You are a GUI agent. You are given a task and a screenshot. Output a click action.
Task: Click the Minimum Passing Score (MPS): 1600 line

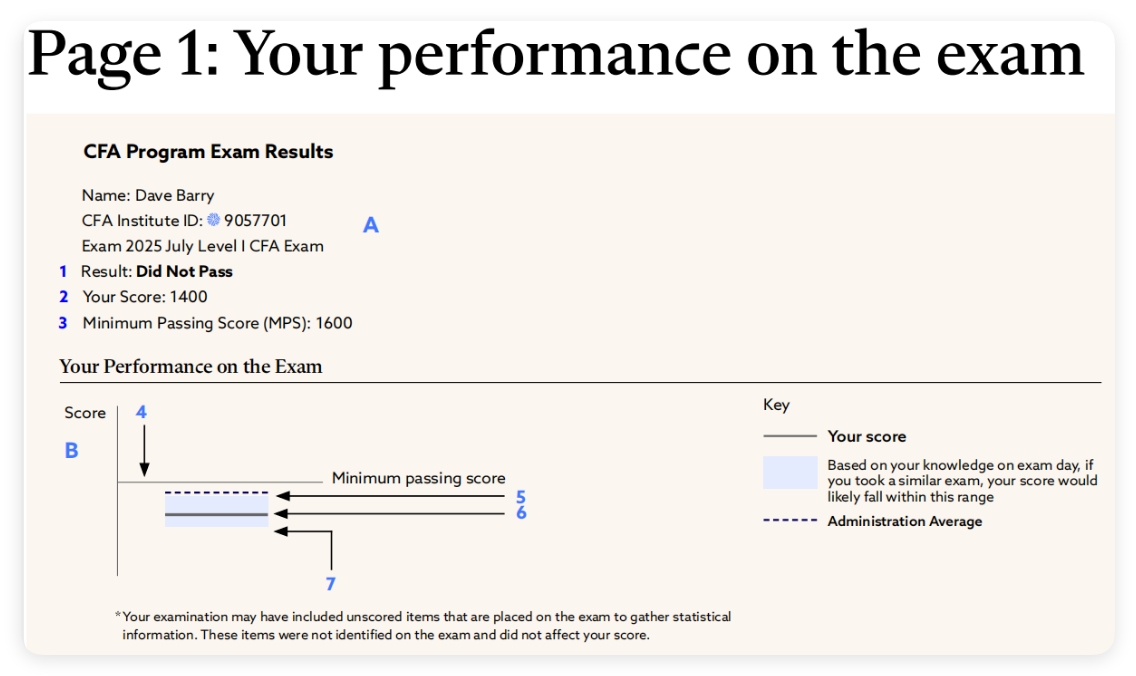pos(217,323)
